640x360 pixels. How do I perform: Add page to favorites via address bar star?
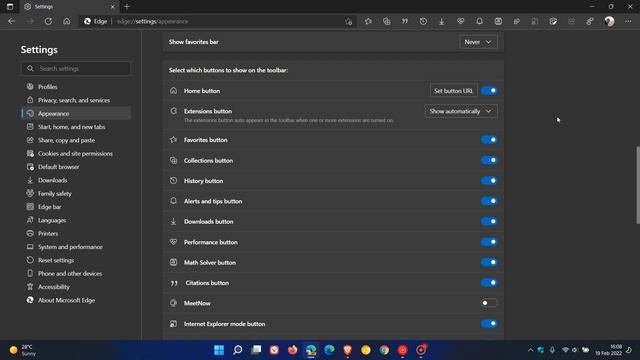[348, 21]
